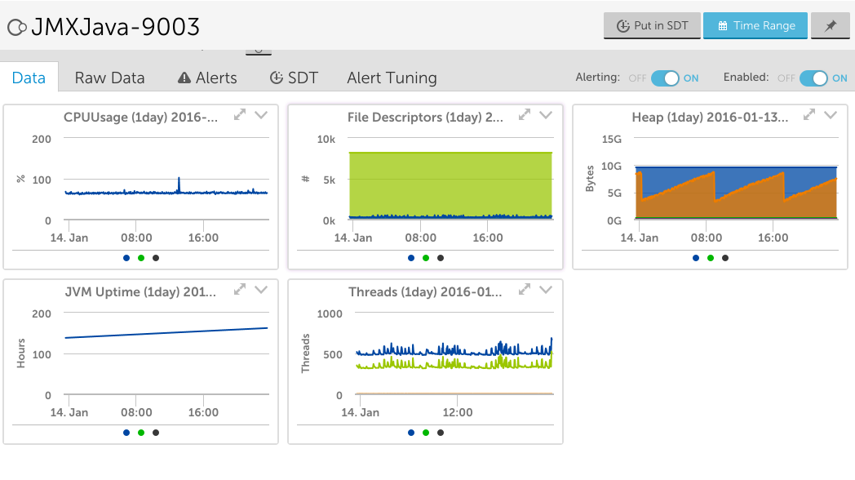Image resolution: width=855 pixels, height=480 pixels.
Task: Open the Heap graph options chevron
Action: click(830, 115)
